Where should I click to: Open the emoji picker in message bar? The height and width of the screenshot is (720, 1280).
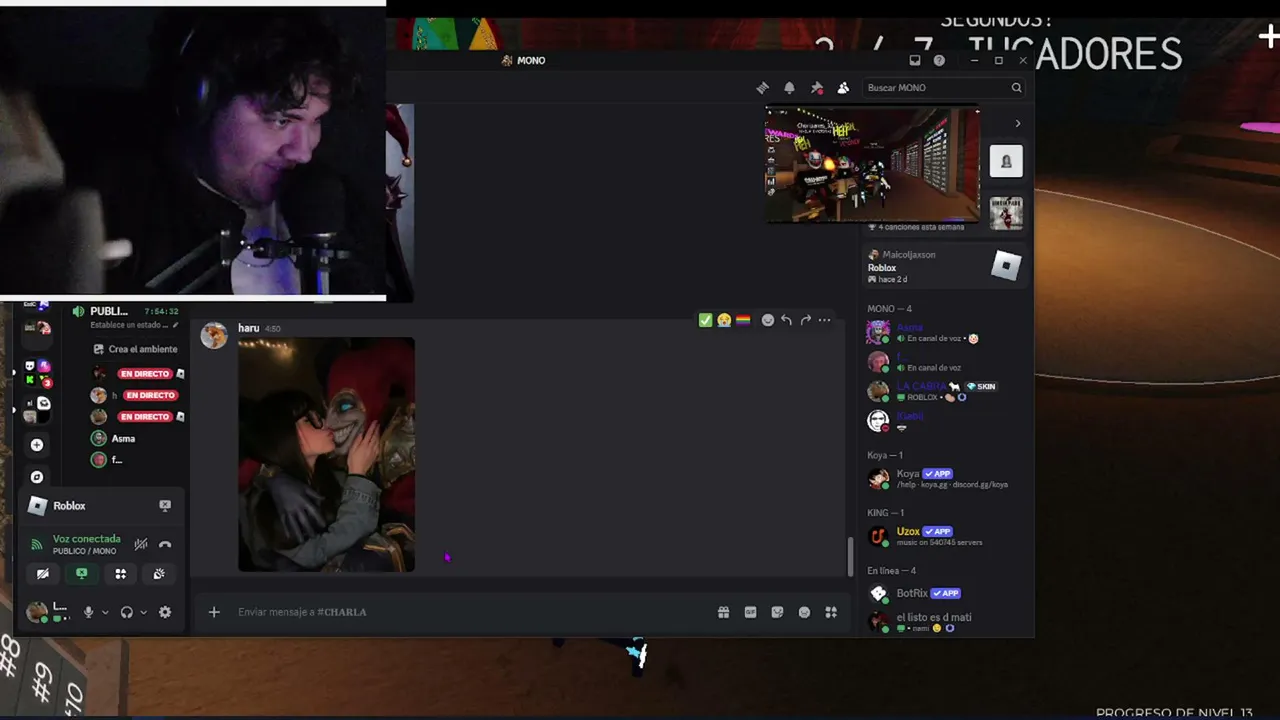pos(804,612)
